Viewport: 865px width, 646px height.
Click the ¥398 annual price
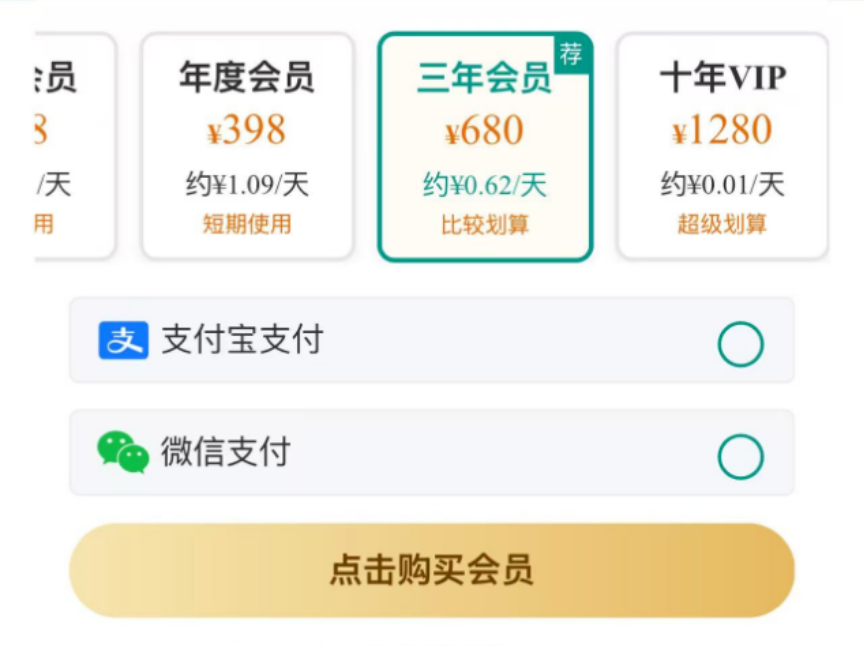click(x=247, y=130)
